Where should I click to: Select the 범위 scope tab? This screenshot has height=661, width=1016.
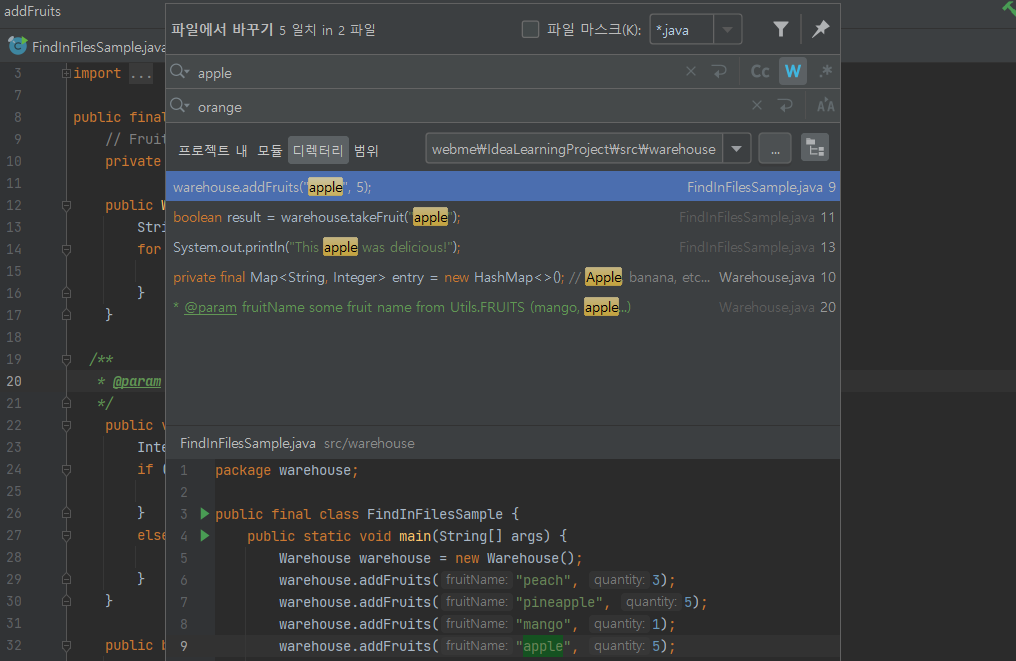[366, 150]
